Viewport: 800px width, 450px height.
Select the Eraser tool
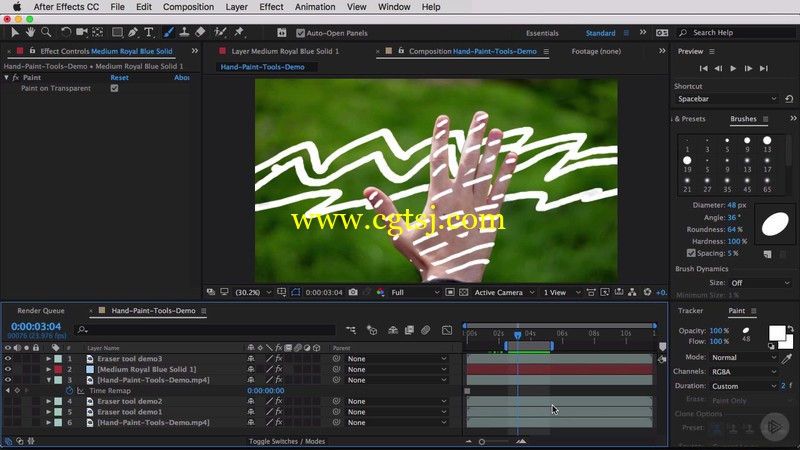pyautogui.click(x=200, y=32)
